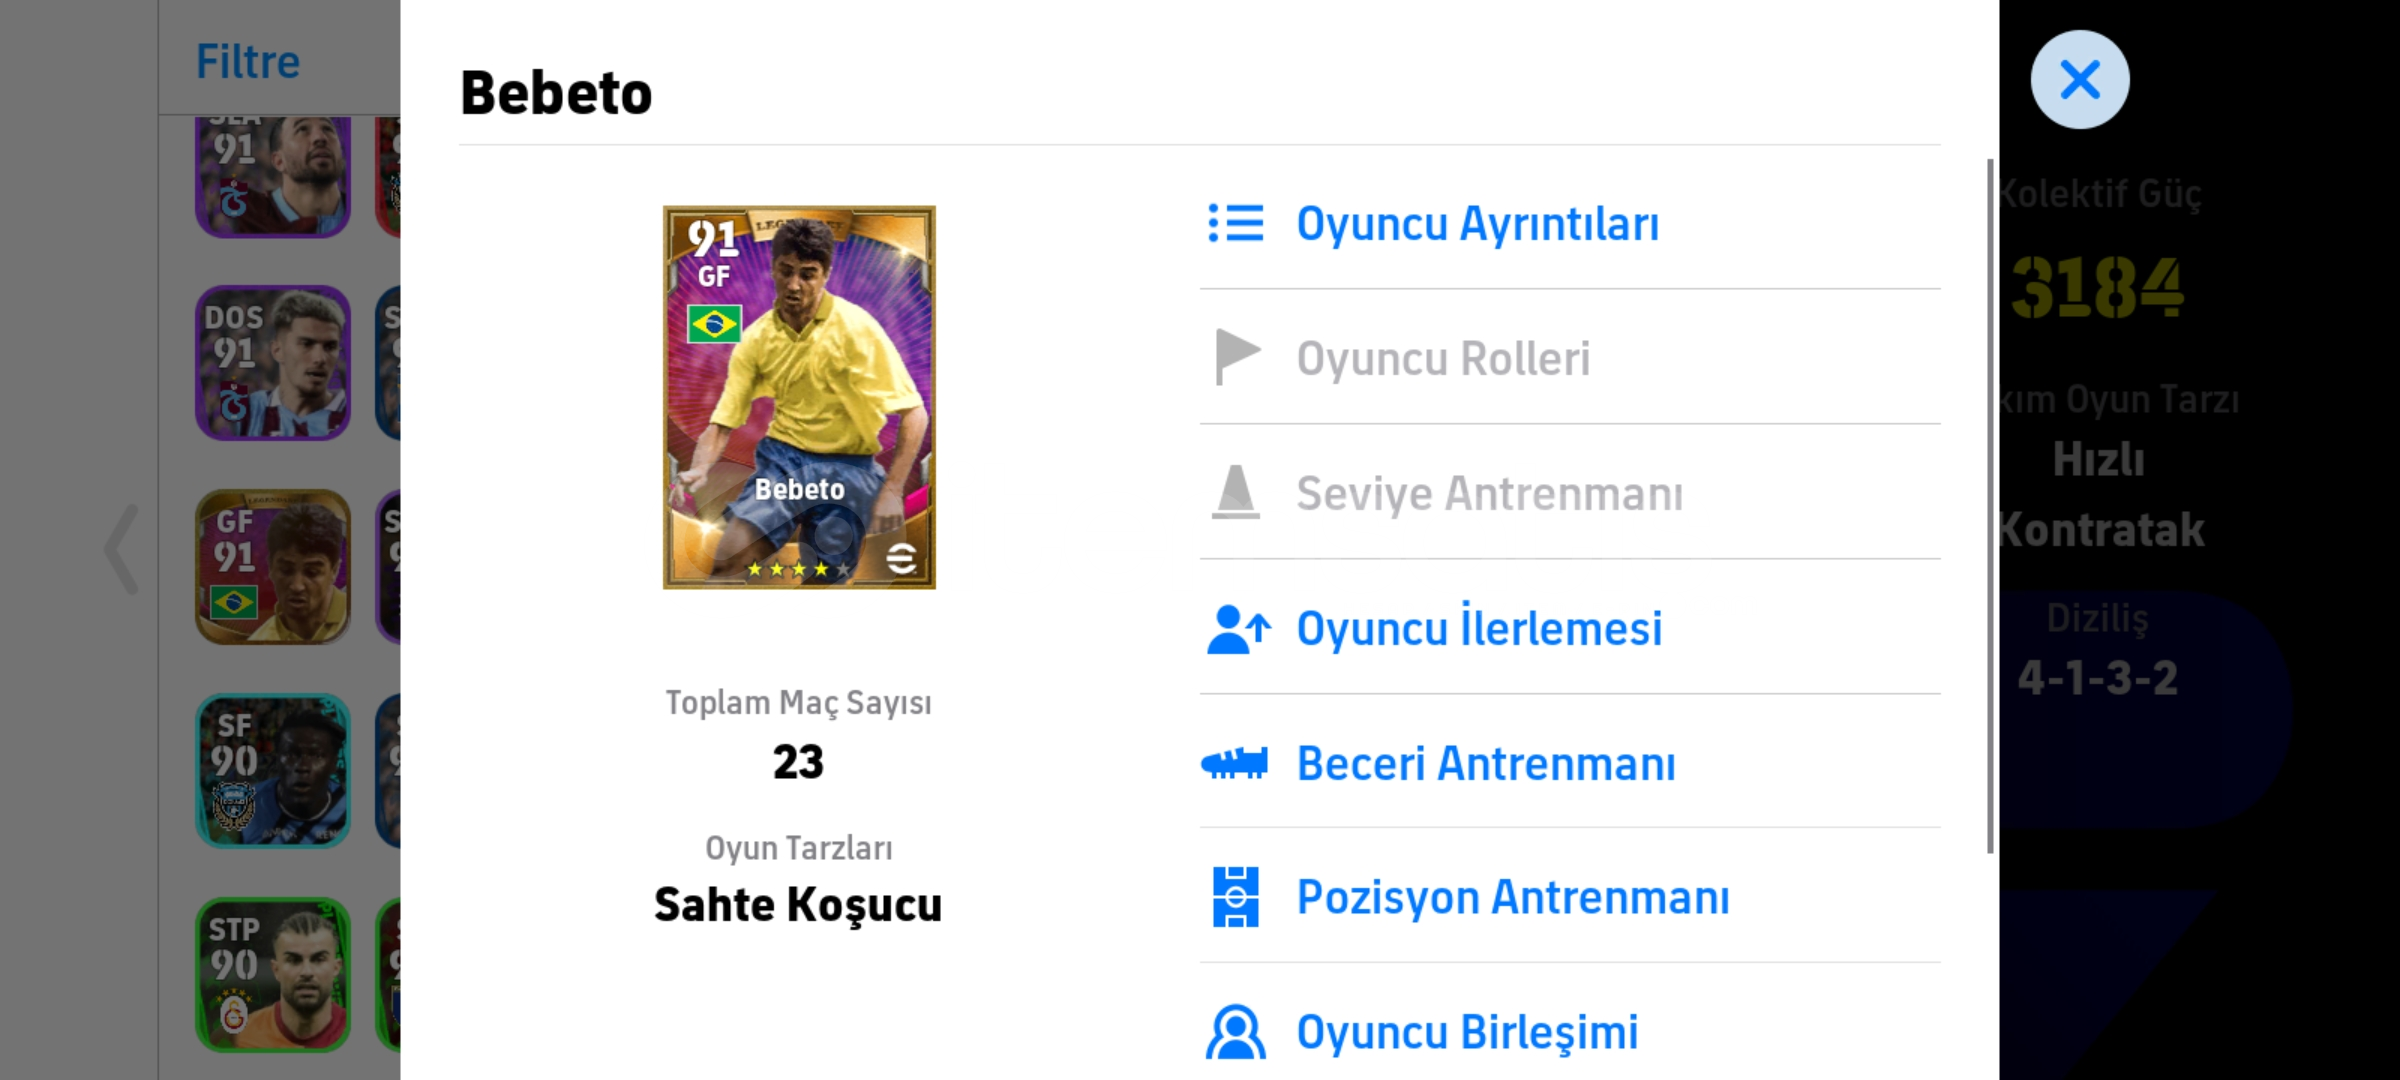Image resolution: width=2400 pixels, height=1080 pixels.
Task: Click the football boot icon for Beceri Antrenmanı
Action: coord(1235,764)
